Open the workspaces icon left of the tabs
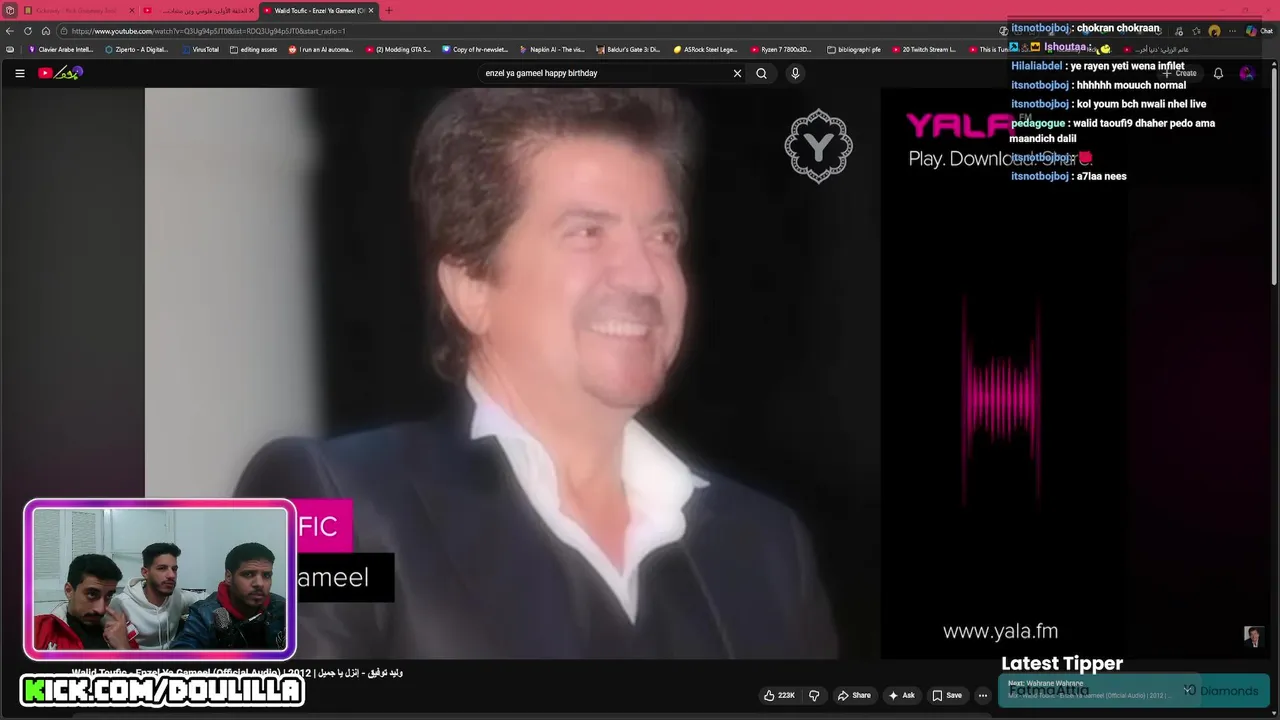Viewport: 1280px width, 720px height. tap(10, 10)
